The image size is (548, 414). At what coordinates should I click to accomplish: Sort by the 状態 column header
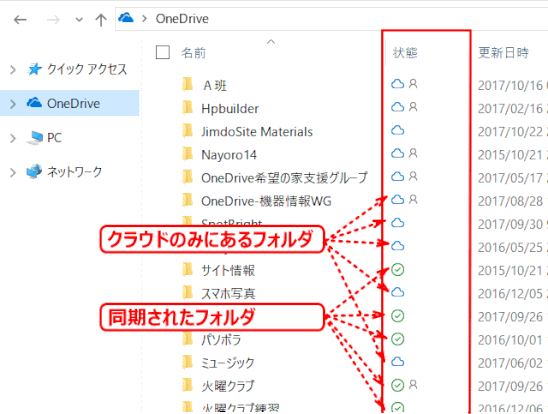coord(405,53)
